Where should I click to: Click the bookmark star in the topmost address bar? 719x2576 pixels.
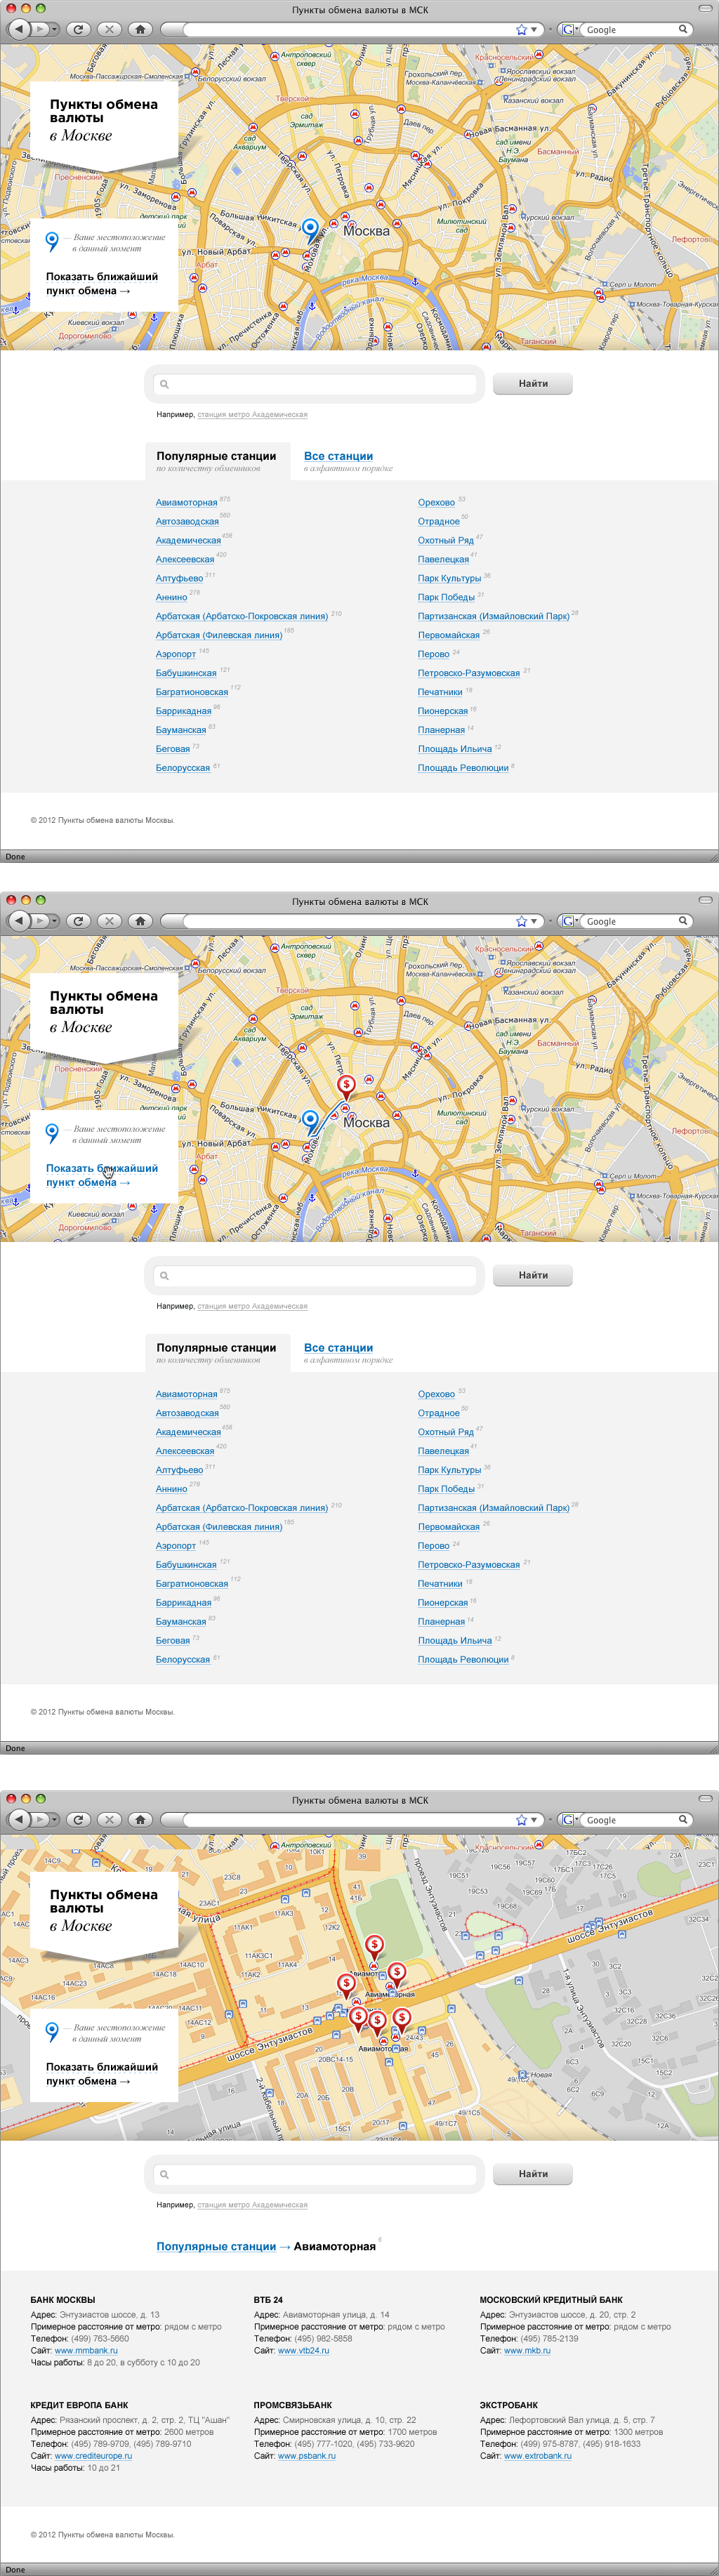(x=521, y=30)
